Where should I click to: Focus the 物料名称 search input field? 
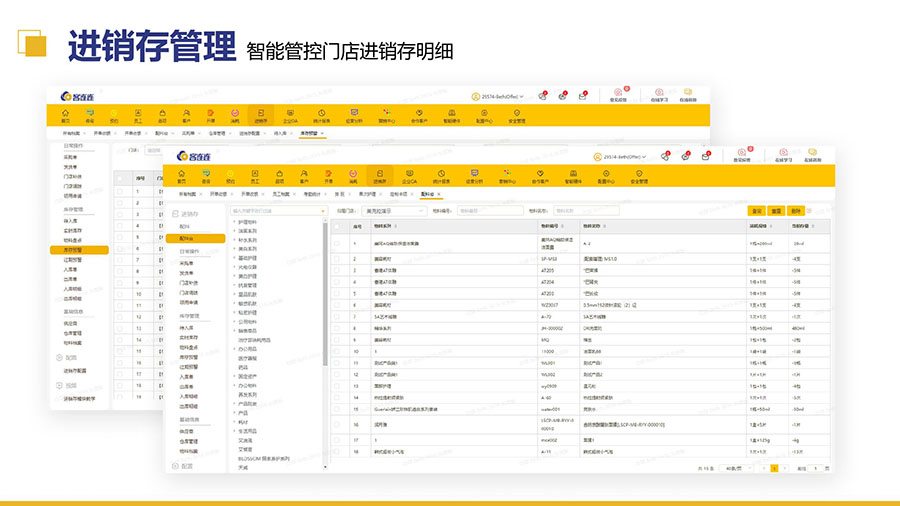[586, 211]
